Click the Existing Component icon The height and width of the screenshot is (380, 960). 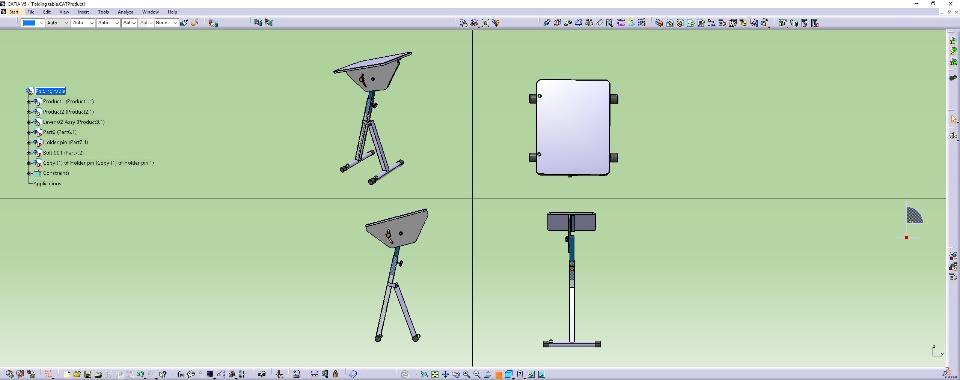690,23
